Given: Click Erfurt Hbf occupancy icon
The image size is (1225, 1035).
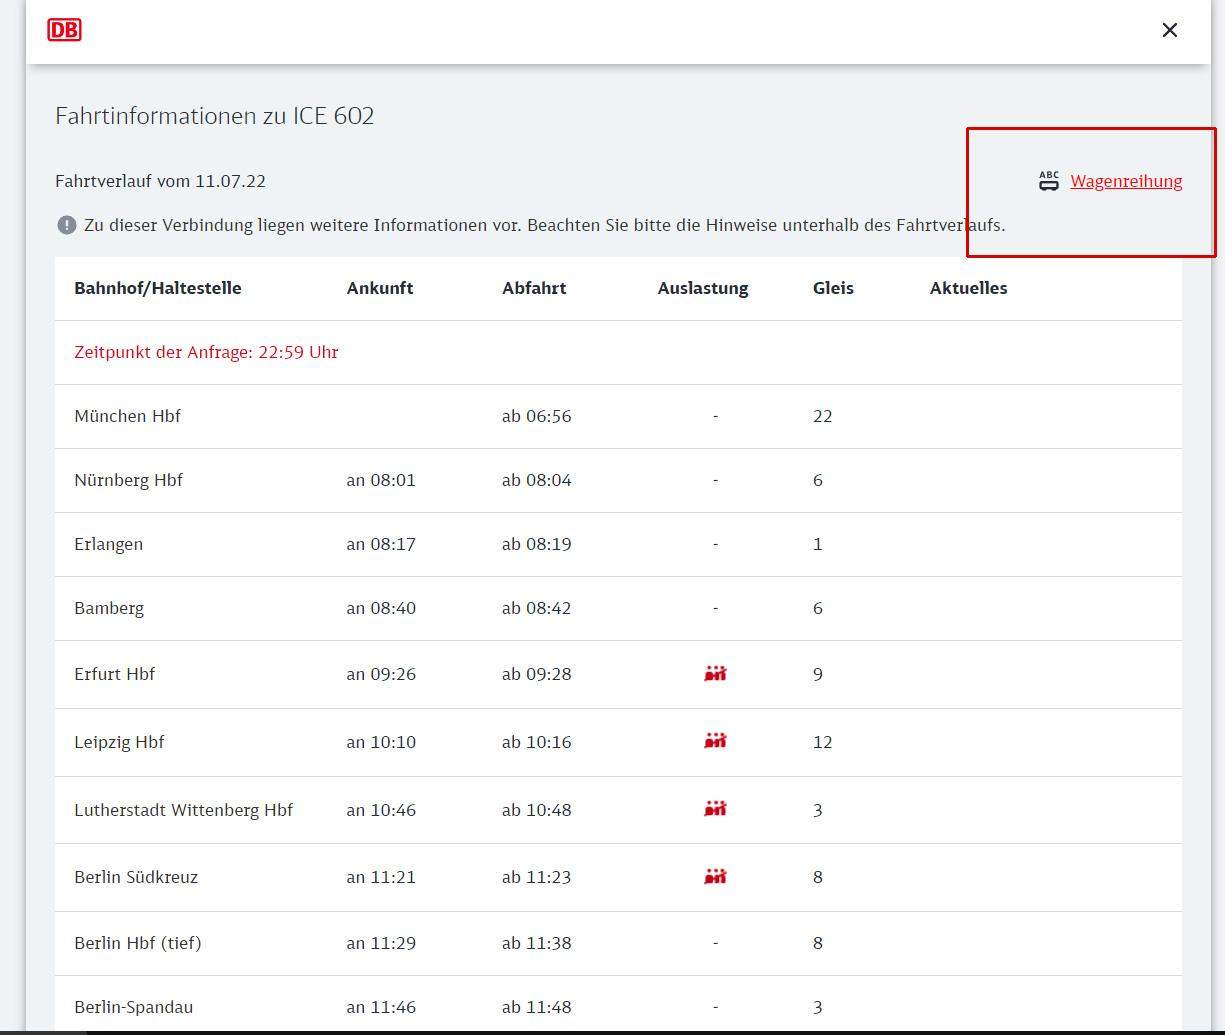Looking at the screenshot, I should pyautogui.click(x=715, y=674).
